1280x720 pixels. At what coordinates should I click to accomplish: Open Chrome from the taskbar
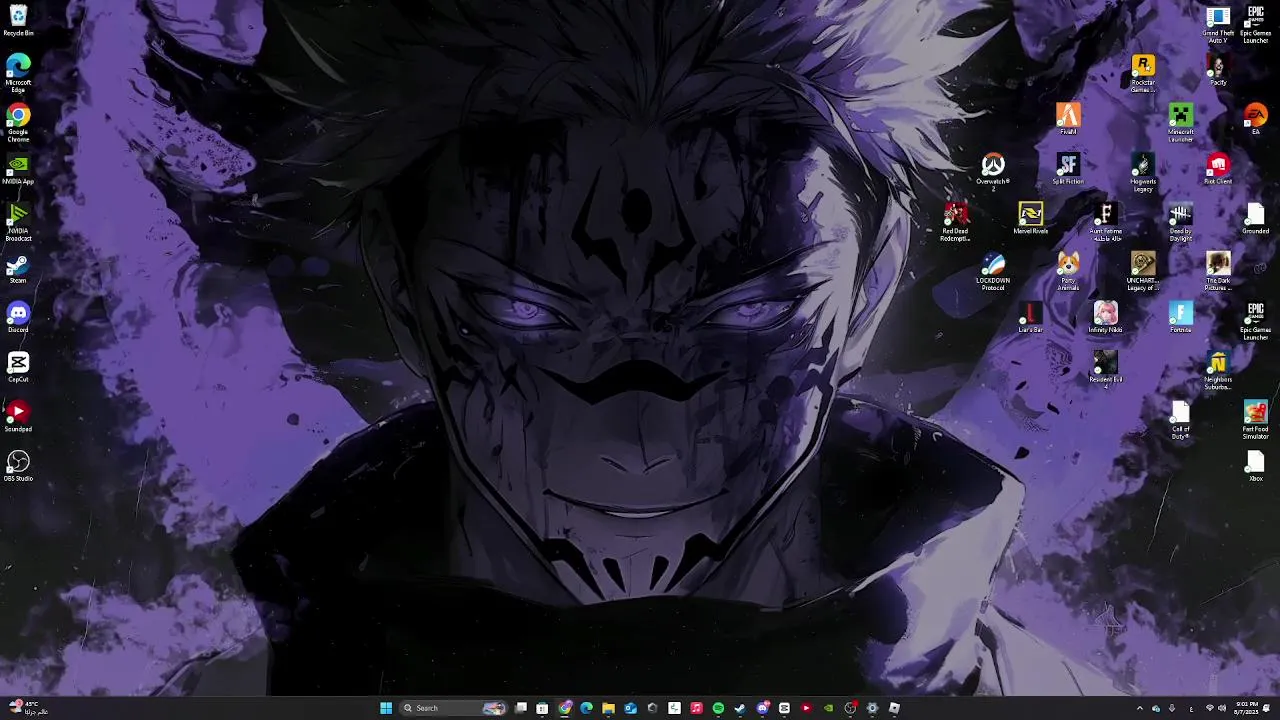pyautogui.click(x=565, y=708)
